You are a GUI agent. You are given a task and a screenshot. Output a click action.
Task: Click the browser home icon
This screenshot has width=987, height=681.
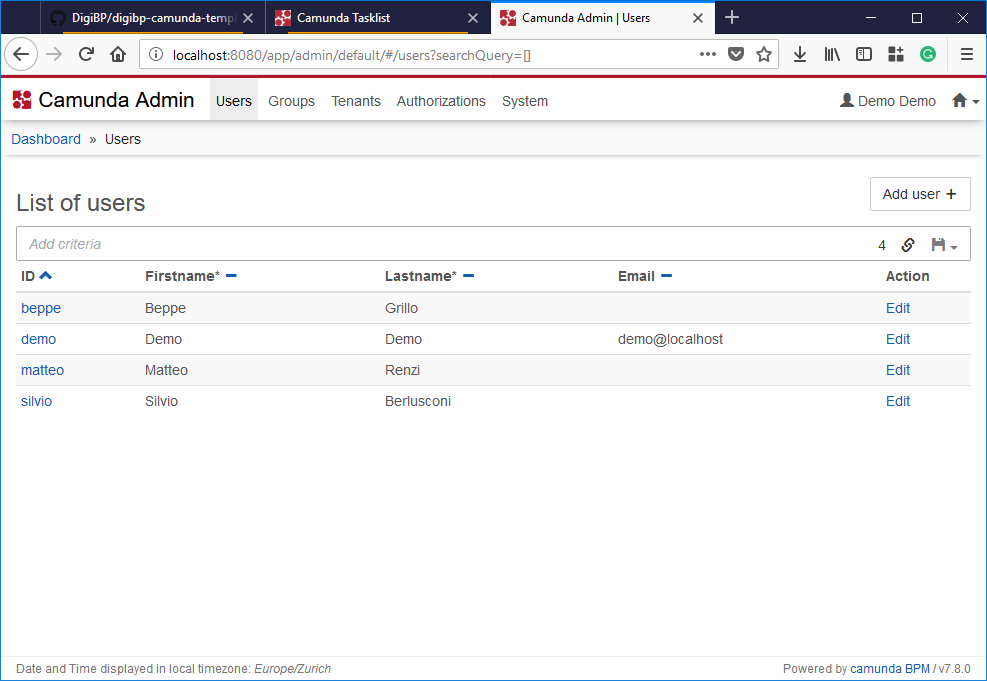click(x=118, y=54)
